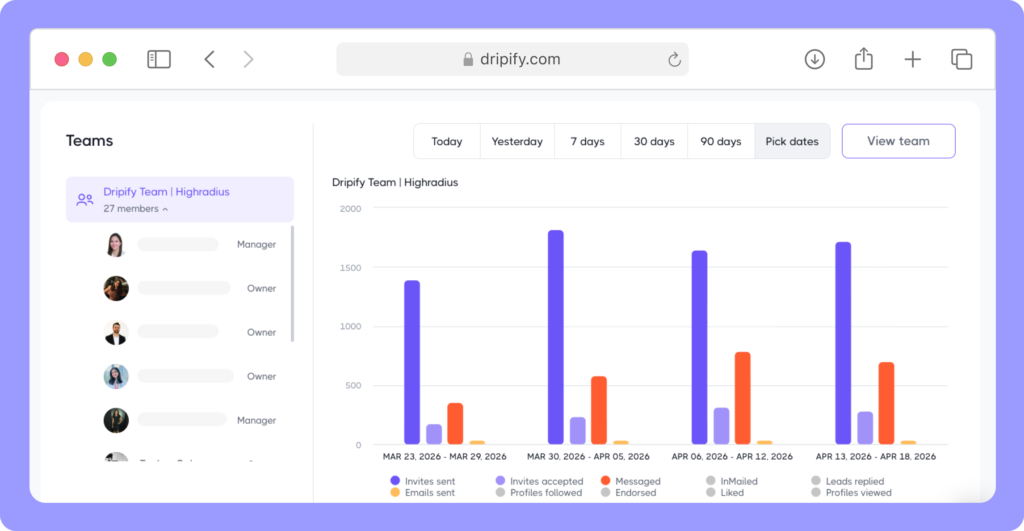Open third Owner member's avatar
This screenshot has width=1024, height=531.
point(116,376)
